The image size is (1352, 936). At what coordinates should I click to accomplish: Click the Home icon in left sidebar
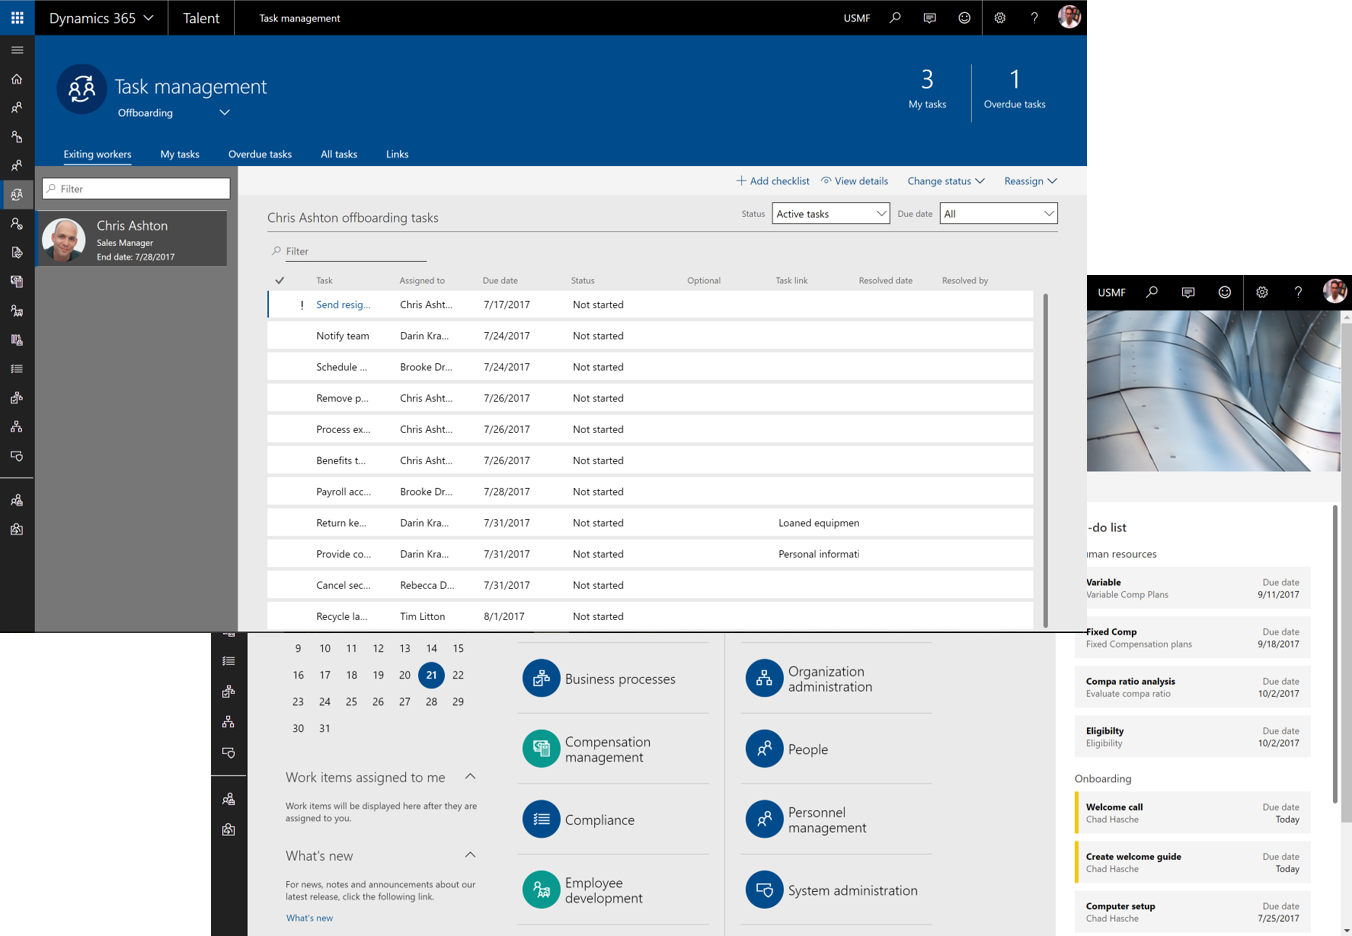point(17,79)
